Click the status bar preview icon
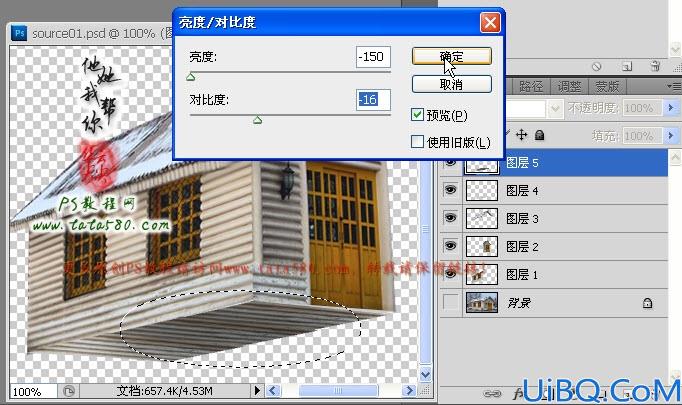Image resolution: width=682 pixels, height=405 pixels. (69, 392)
